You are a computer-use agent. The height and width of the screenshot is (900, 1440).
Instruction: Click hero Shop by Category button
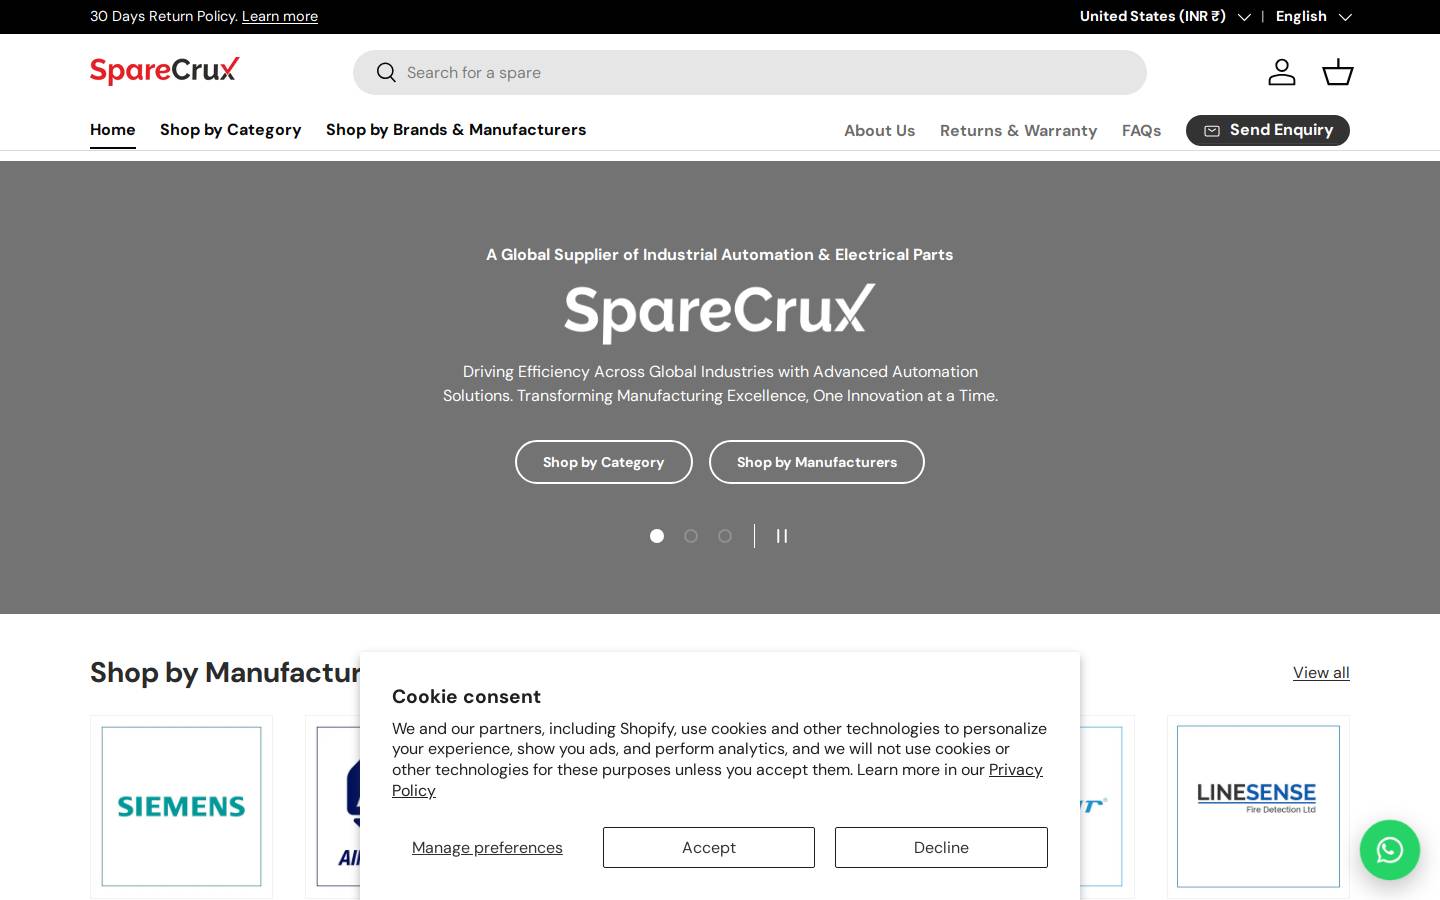tap(604, 462)
